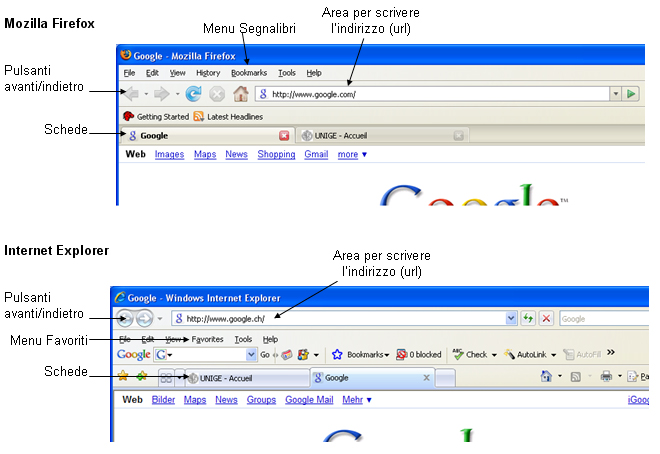Click Mehr link in Internet Explorer page
The width and height of the screenshot is (660, 454).
[352, 400]
